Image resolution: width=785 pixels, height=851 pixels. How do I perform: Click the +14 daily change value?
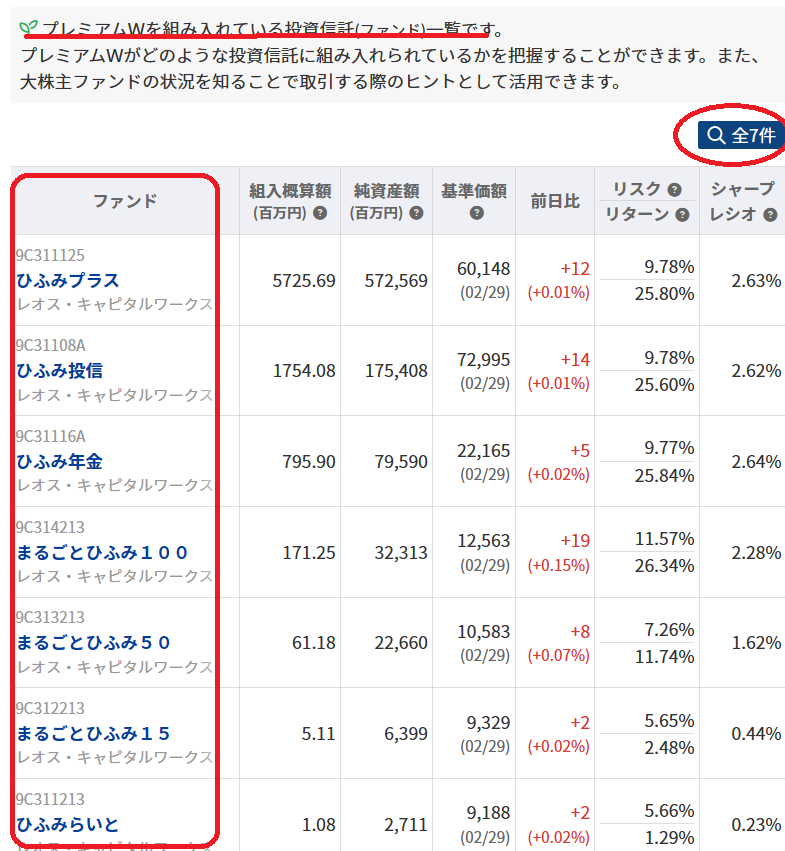(575, 360)
